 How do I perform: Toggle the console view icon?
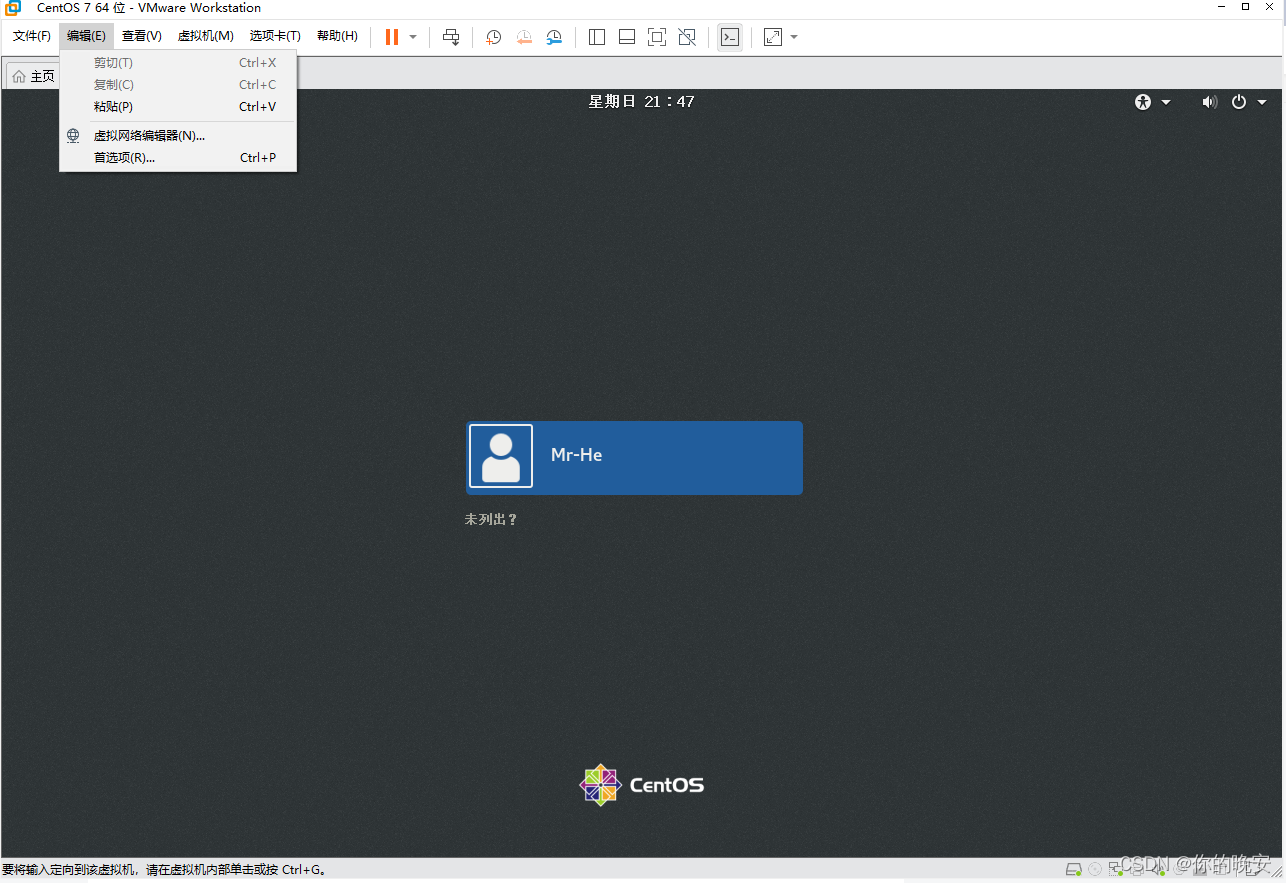pyautogui.click(x=730, y=37)
